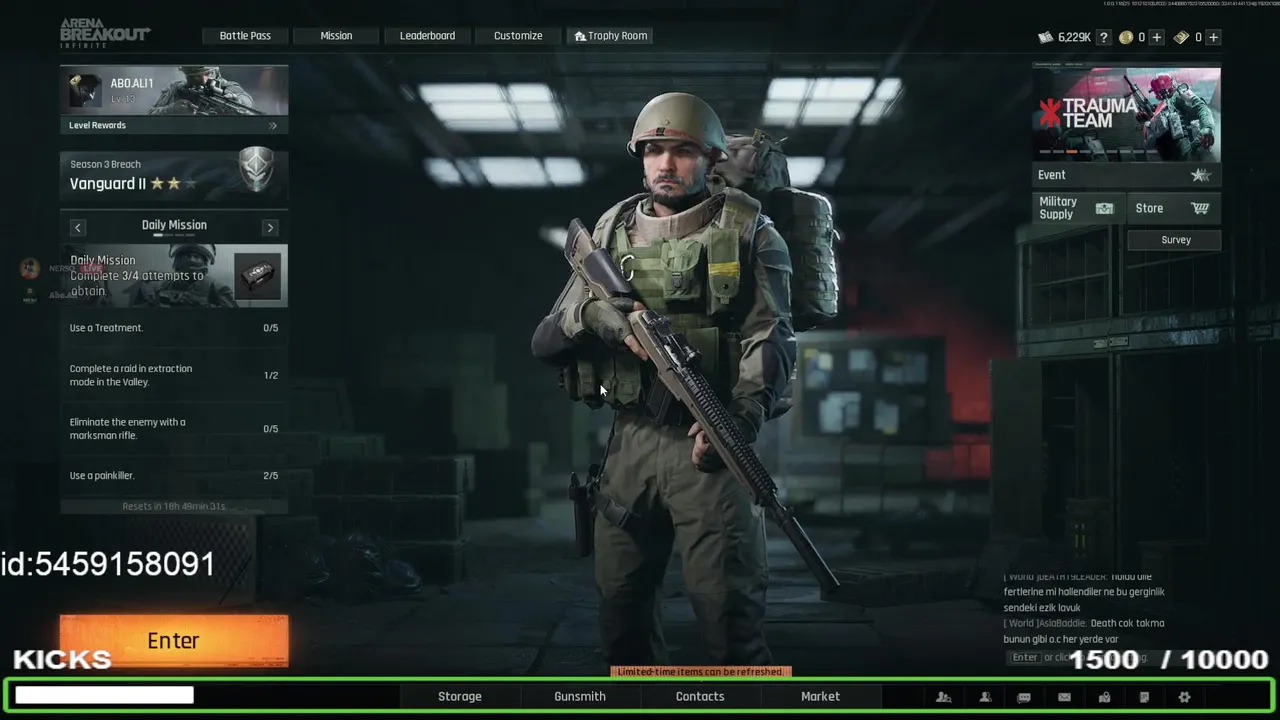Open the Market menu
The width and height of the screenshot is (1280, 720).
click(820, 697)
